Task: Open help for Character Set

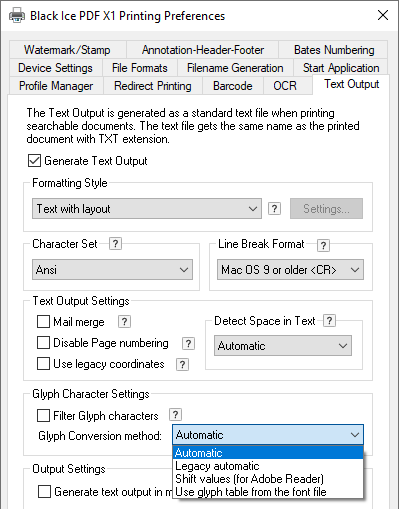Action: pos(115,244)
